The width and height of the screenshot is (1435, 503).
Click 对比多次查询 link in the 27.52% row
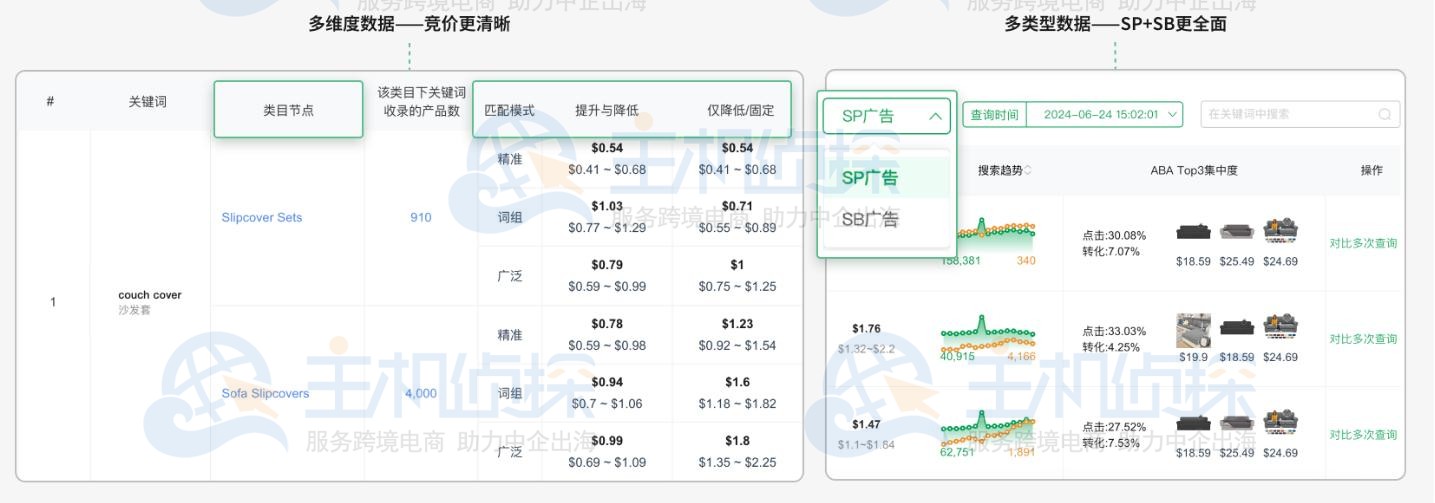(x=1363, y=435)
